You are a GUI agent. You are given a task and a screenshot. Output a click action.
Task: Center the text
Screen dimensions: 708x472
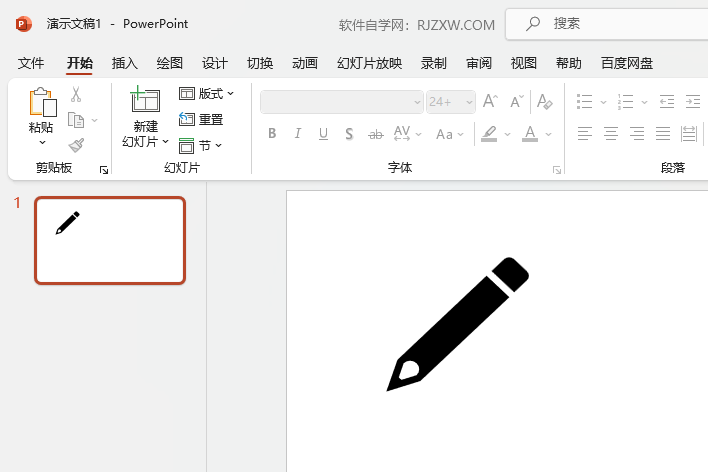tap(611, 134)
